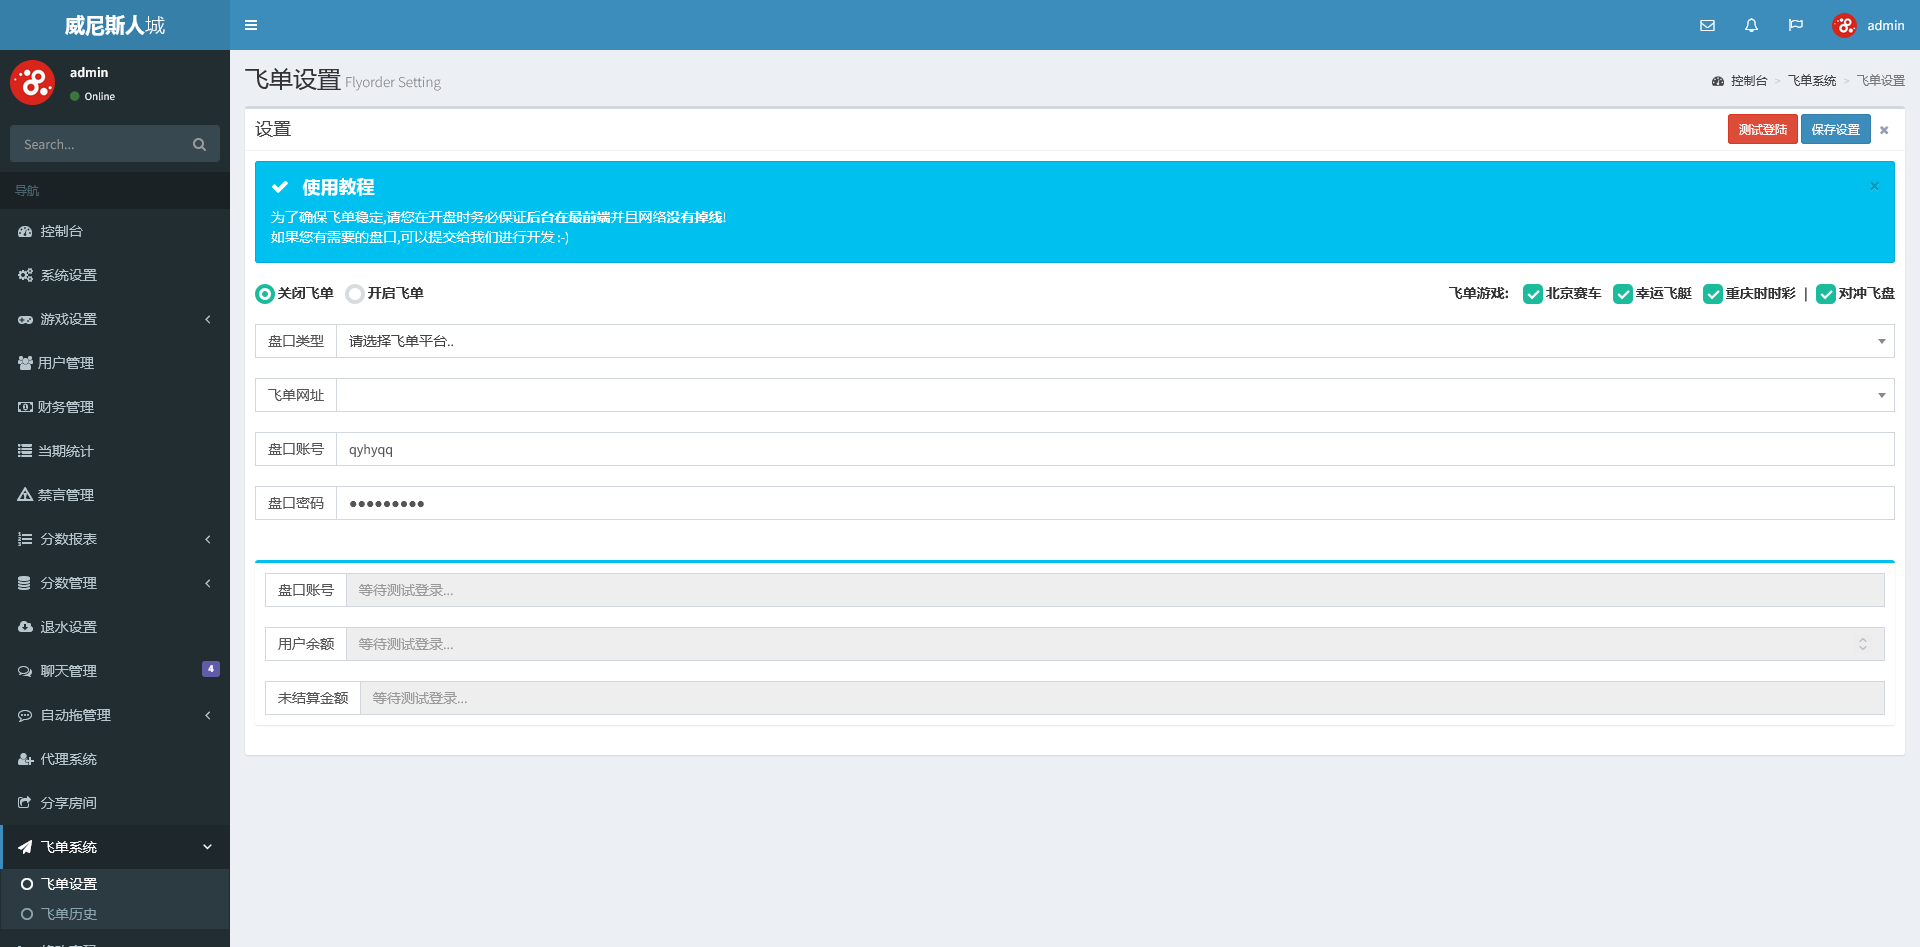Click the money icon for 财务管理
The image size is (1920, 947).
25,407
